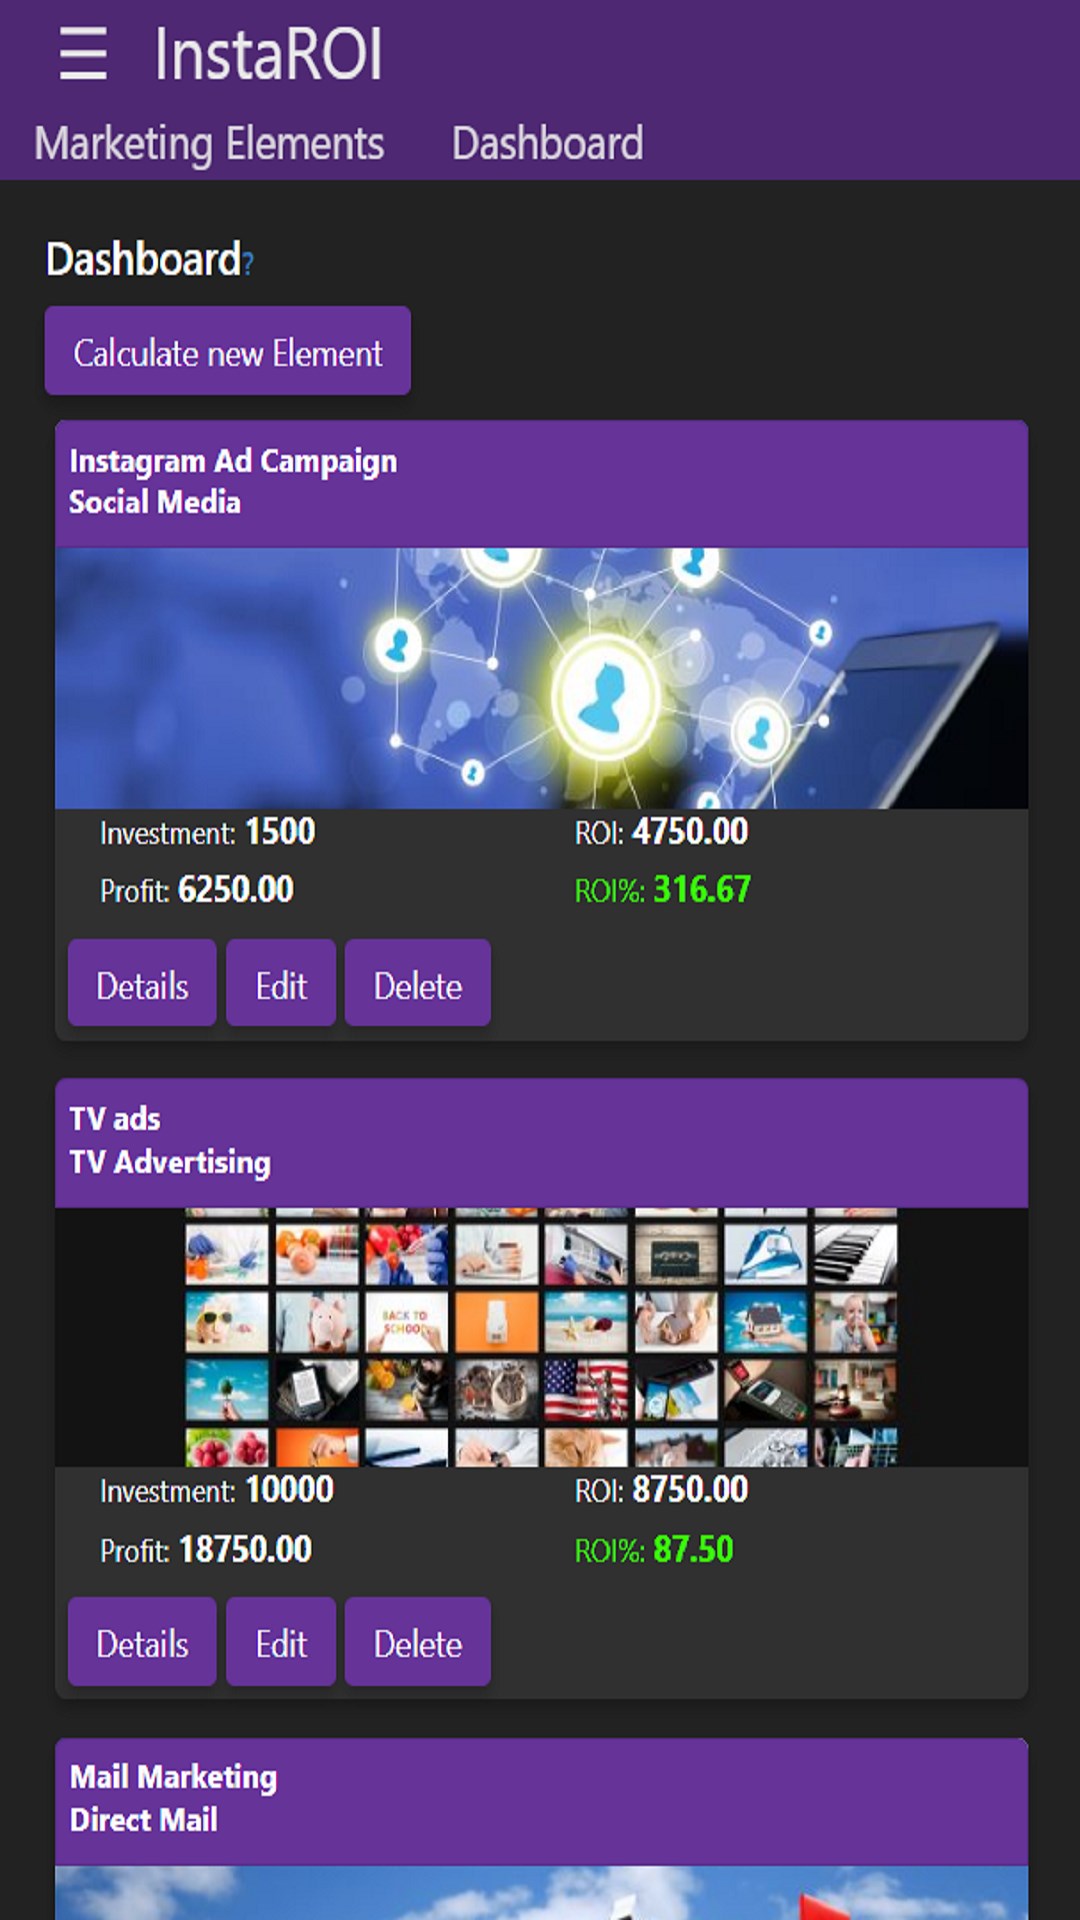Click the InstaROI app title
The width and height of the screenshot is (1080, 1920).
[x=268, y=54]
